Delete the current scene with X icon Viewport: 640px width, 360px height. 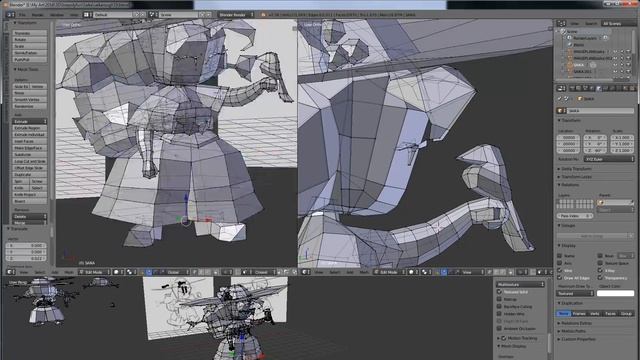coord(209,15)
